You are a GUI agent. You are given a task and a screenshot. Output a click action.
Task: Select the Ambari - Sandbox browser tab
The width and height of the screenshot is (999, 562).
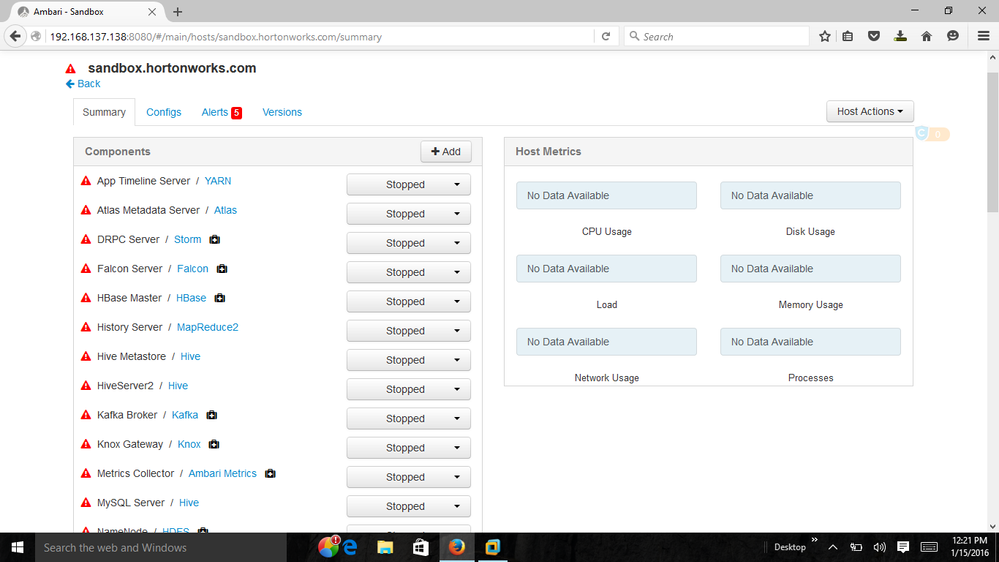point(86,11)
